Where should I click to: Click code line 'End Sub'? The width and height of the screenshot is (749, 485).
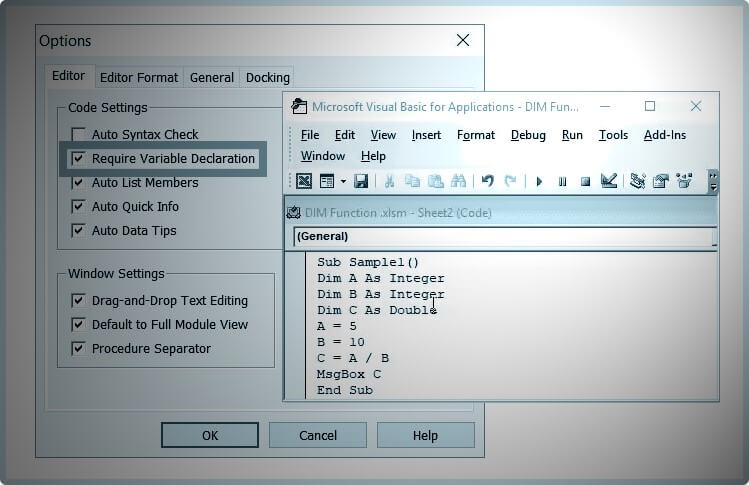click(344, 390)
